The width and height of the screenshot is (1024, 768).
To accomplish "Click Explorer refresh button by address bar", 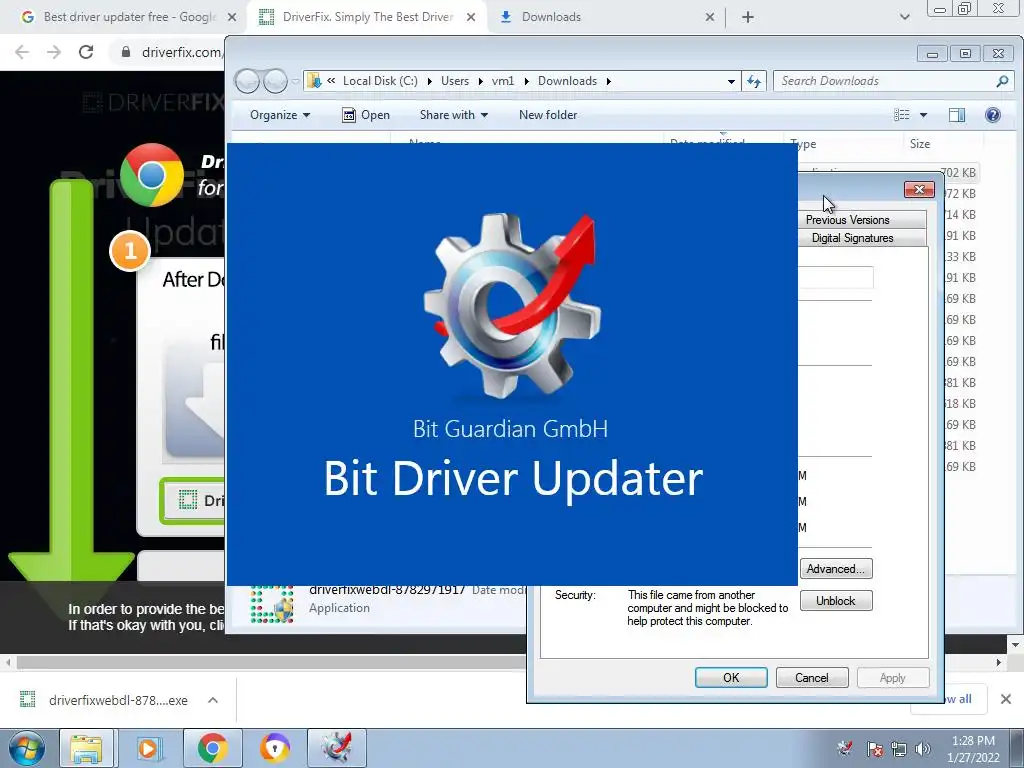I will pyautogui.click(x=754, y=81).
